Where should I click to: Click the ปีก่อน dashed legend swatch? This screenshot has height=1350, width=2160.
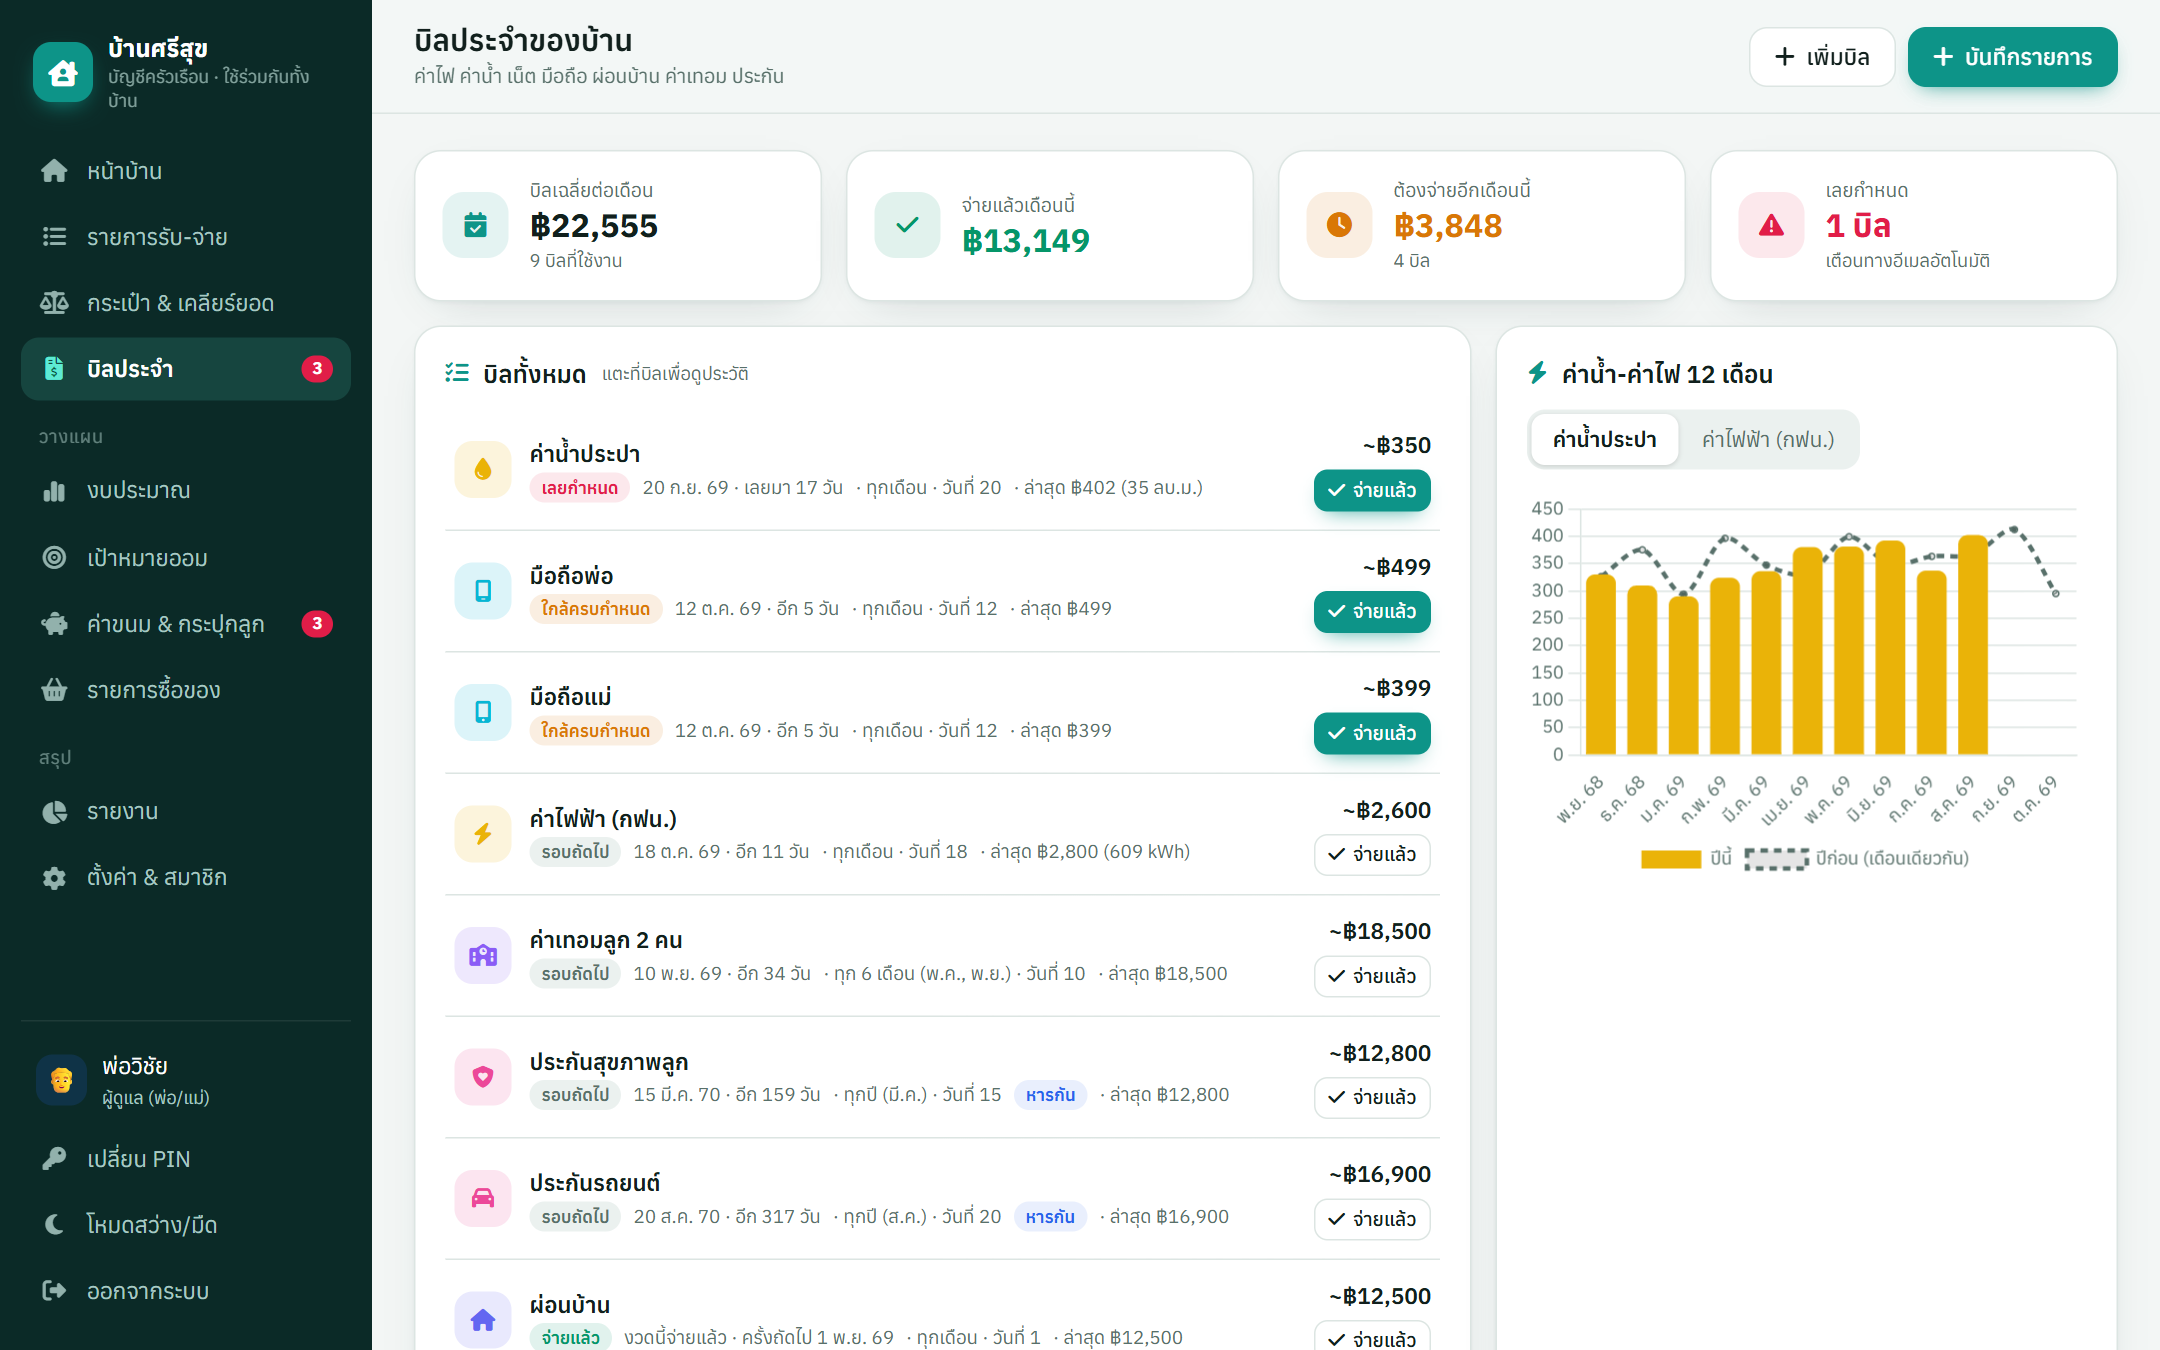click(x=1776, y=859)
